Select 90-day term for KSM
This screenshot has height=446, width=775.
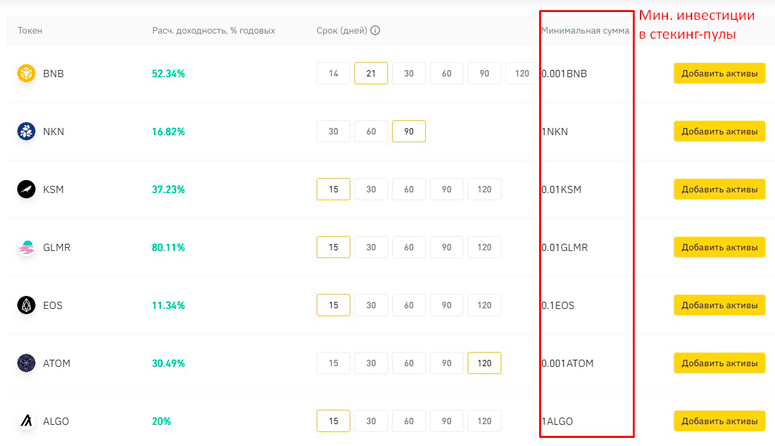click(x=446, y=189)
